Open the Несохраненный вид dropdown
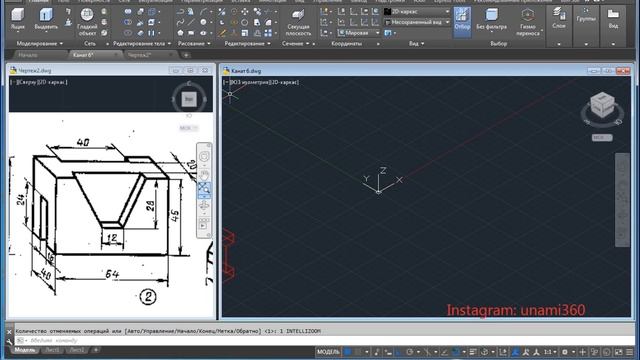Screen dimensions: 640x360 (x=417, y=22)
